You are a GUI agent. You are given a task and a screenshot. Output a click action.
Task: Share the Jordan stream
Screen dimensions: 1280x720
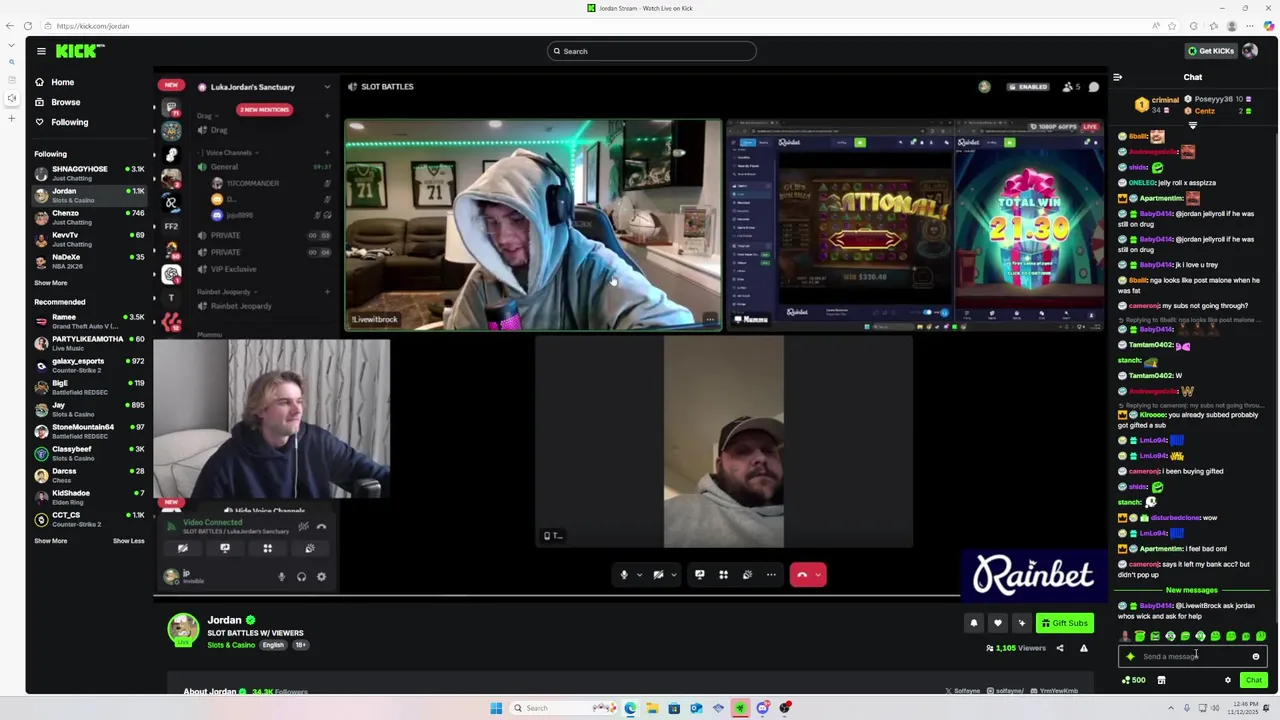(x=1060, y=648)
